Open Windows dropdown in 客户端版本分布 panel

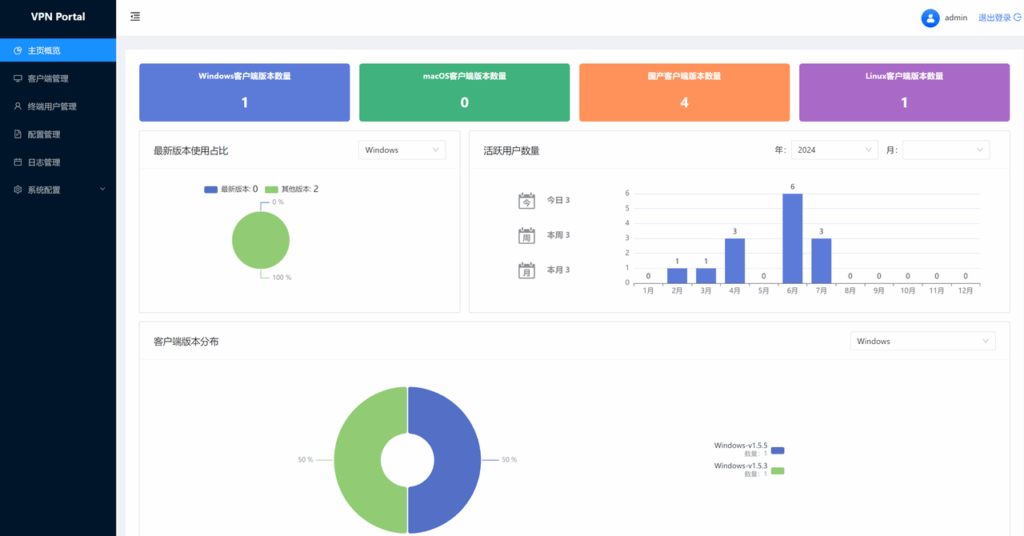[922, 341]
